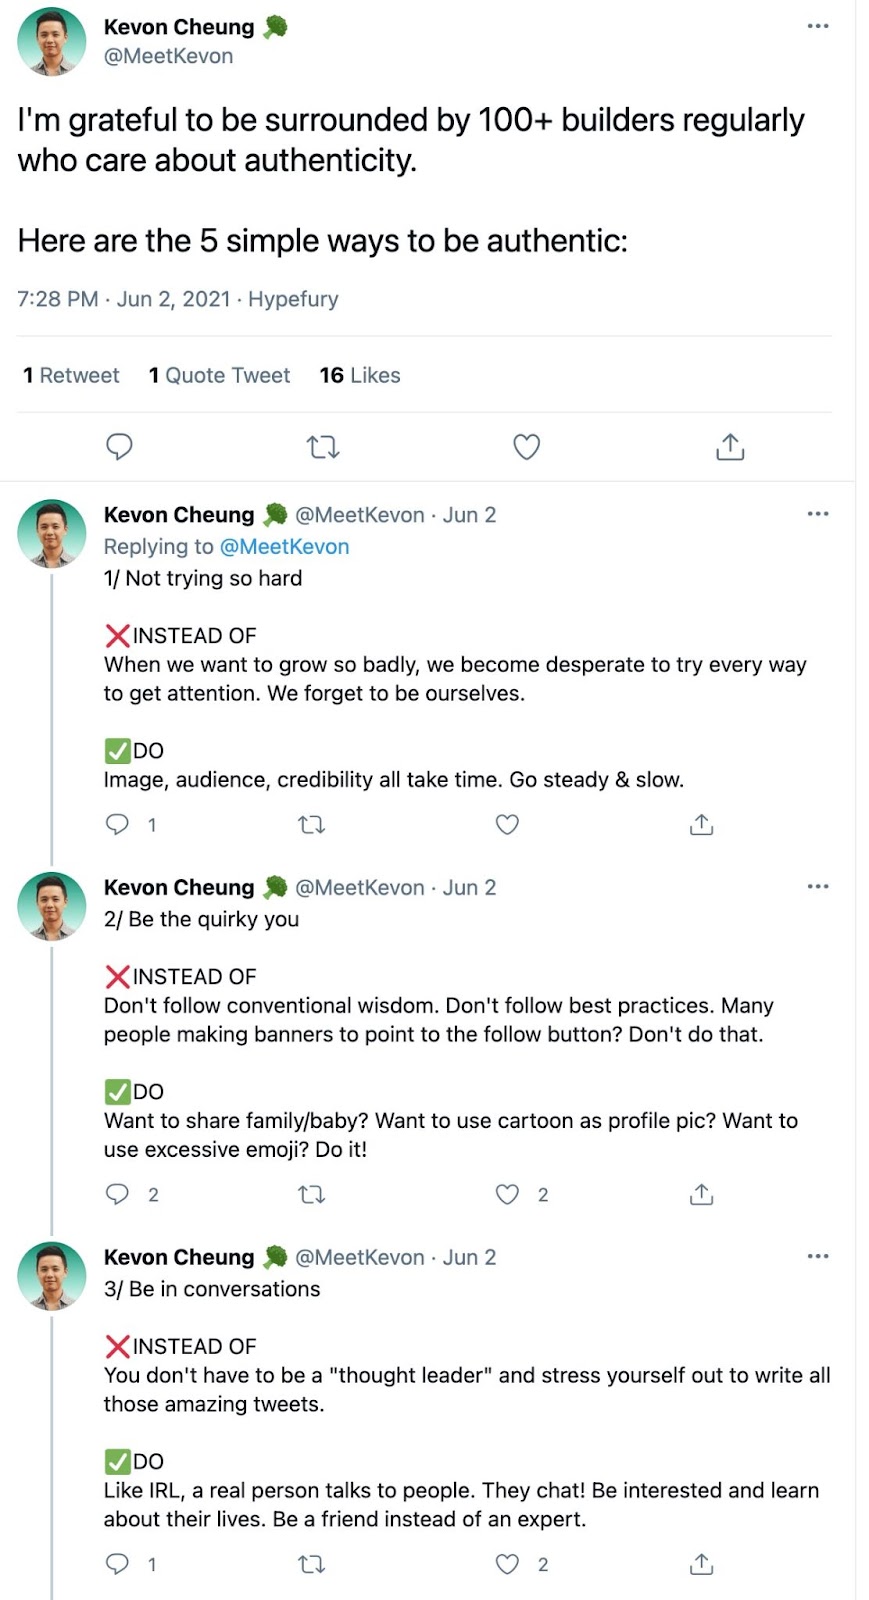Reply to the "Not trying so hard" tweet

[118, 824]
